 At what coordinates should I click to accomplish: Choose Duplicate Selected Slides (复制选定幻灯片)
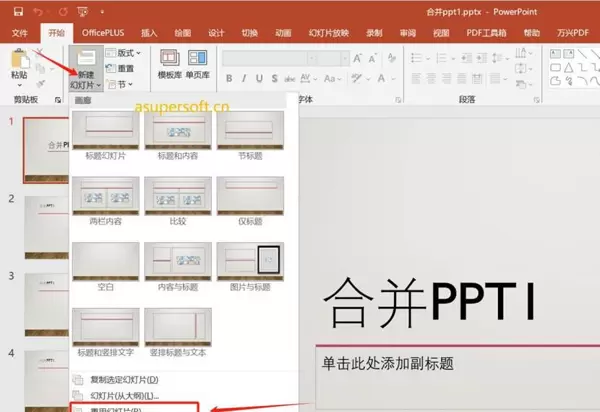click(124, 380)
